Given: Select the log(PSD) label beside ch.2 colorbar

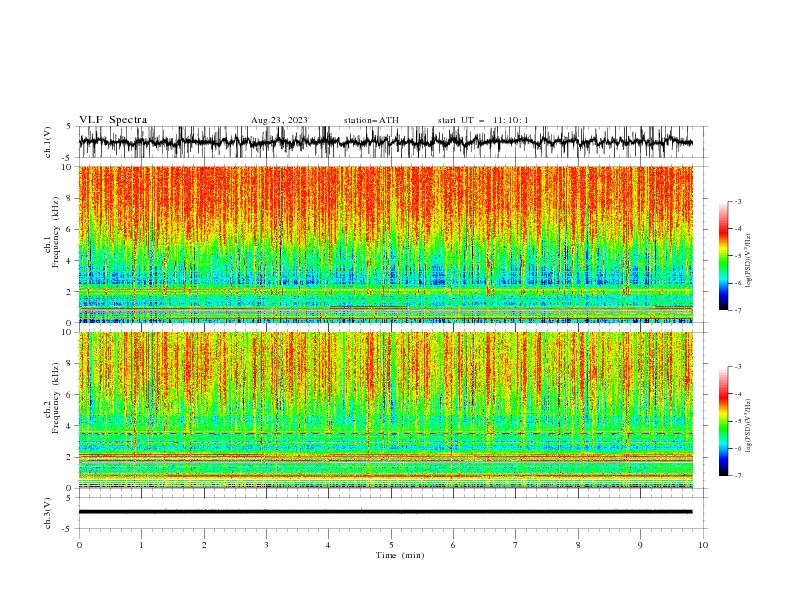Looking at the screenshot, I should tap(749, 426).
